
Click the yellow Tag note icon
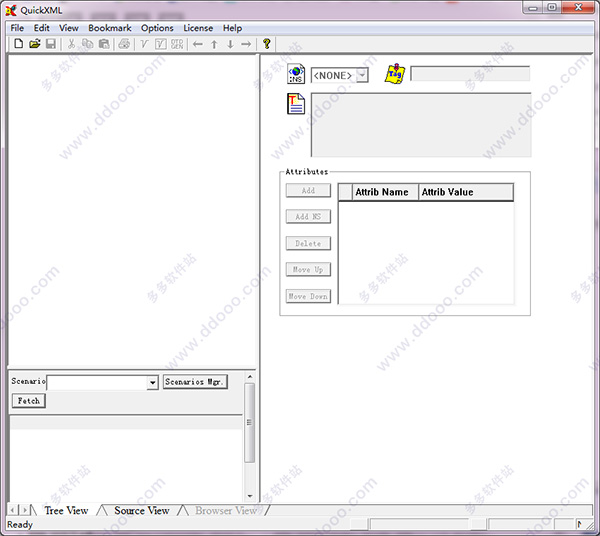coord(395,73)
